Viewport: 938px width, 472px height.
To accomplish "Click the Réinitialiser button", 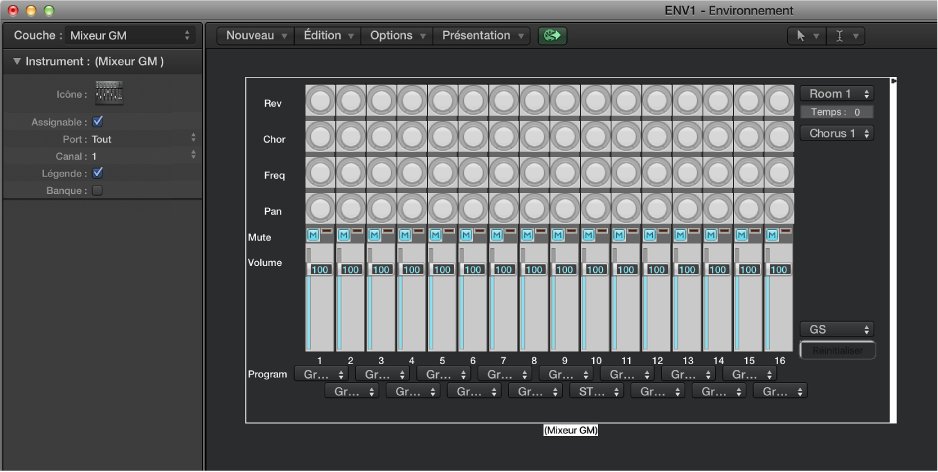I will coord(837,350).
